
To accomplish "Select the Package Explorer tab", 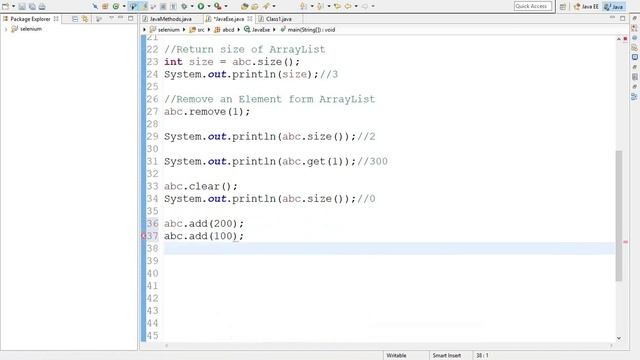I will tap(30, 19).
